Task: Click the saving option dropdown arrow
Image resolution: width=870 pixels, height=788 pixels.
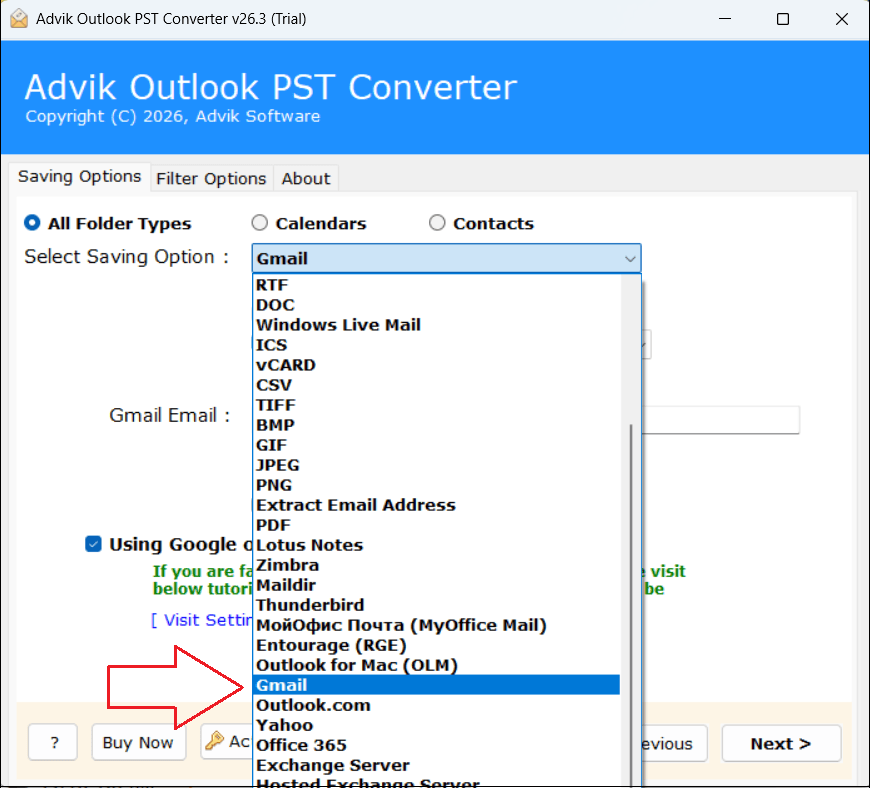Action: (630, 259)
